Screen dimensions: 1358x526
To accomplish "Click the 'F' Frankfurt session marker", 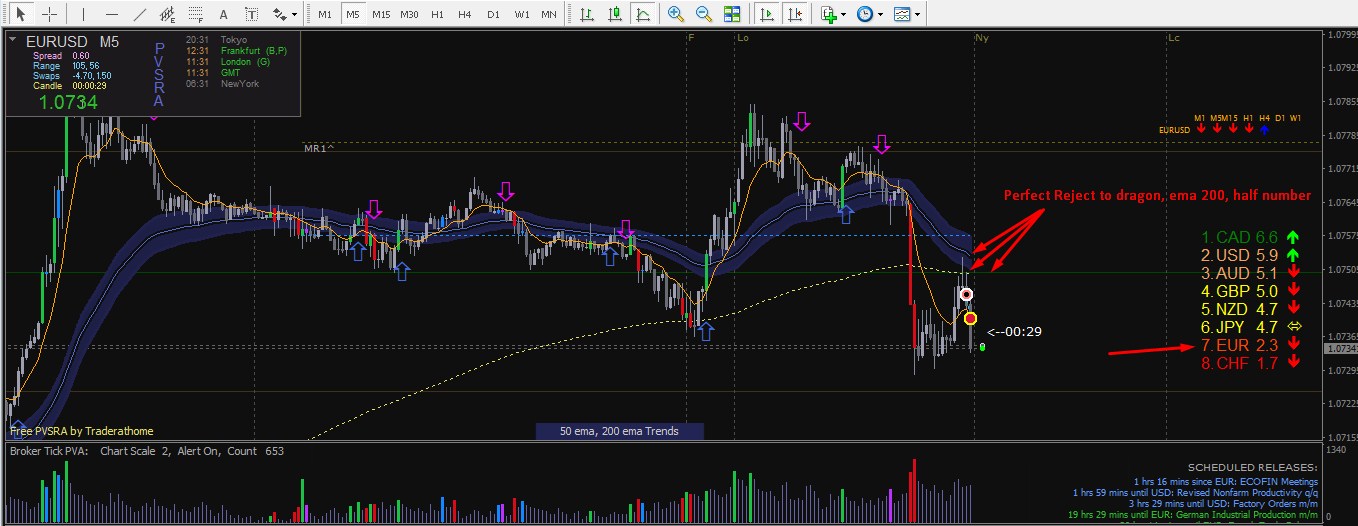I will [690, 37].
